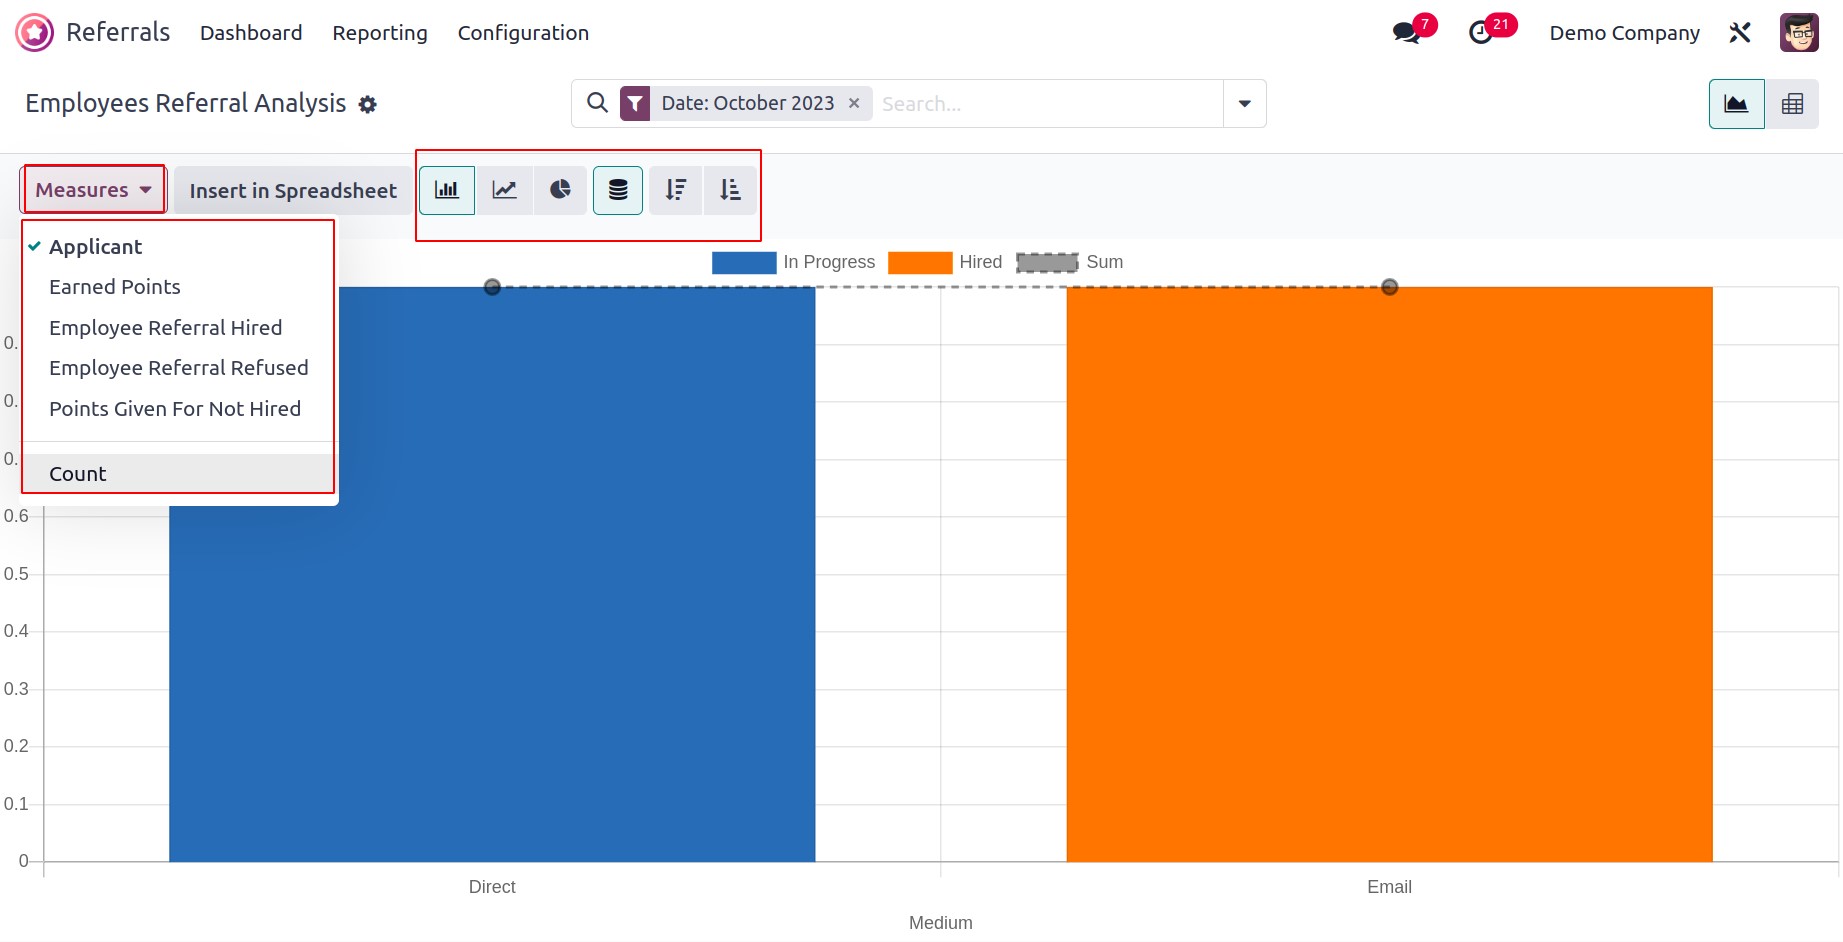This screenshot has height=942, width=1843.
Task: Expand the search options dropdown arrow
Action: click(x=1244, y=104)
